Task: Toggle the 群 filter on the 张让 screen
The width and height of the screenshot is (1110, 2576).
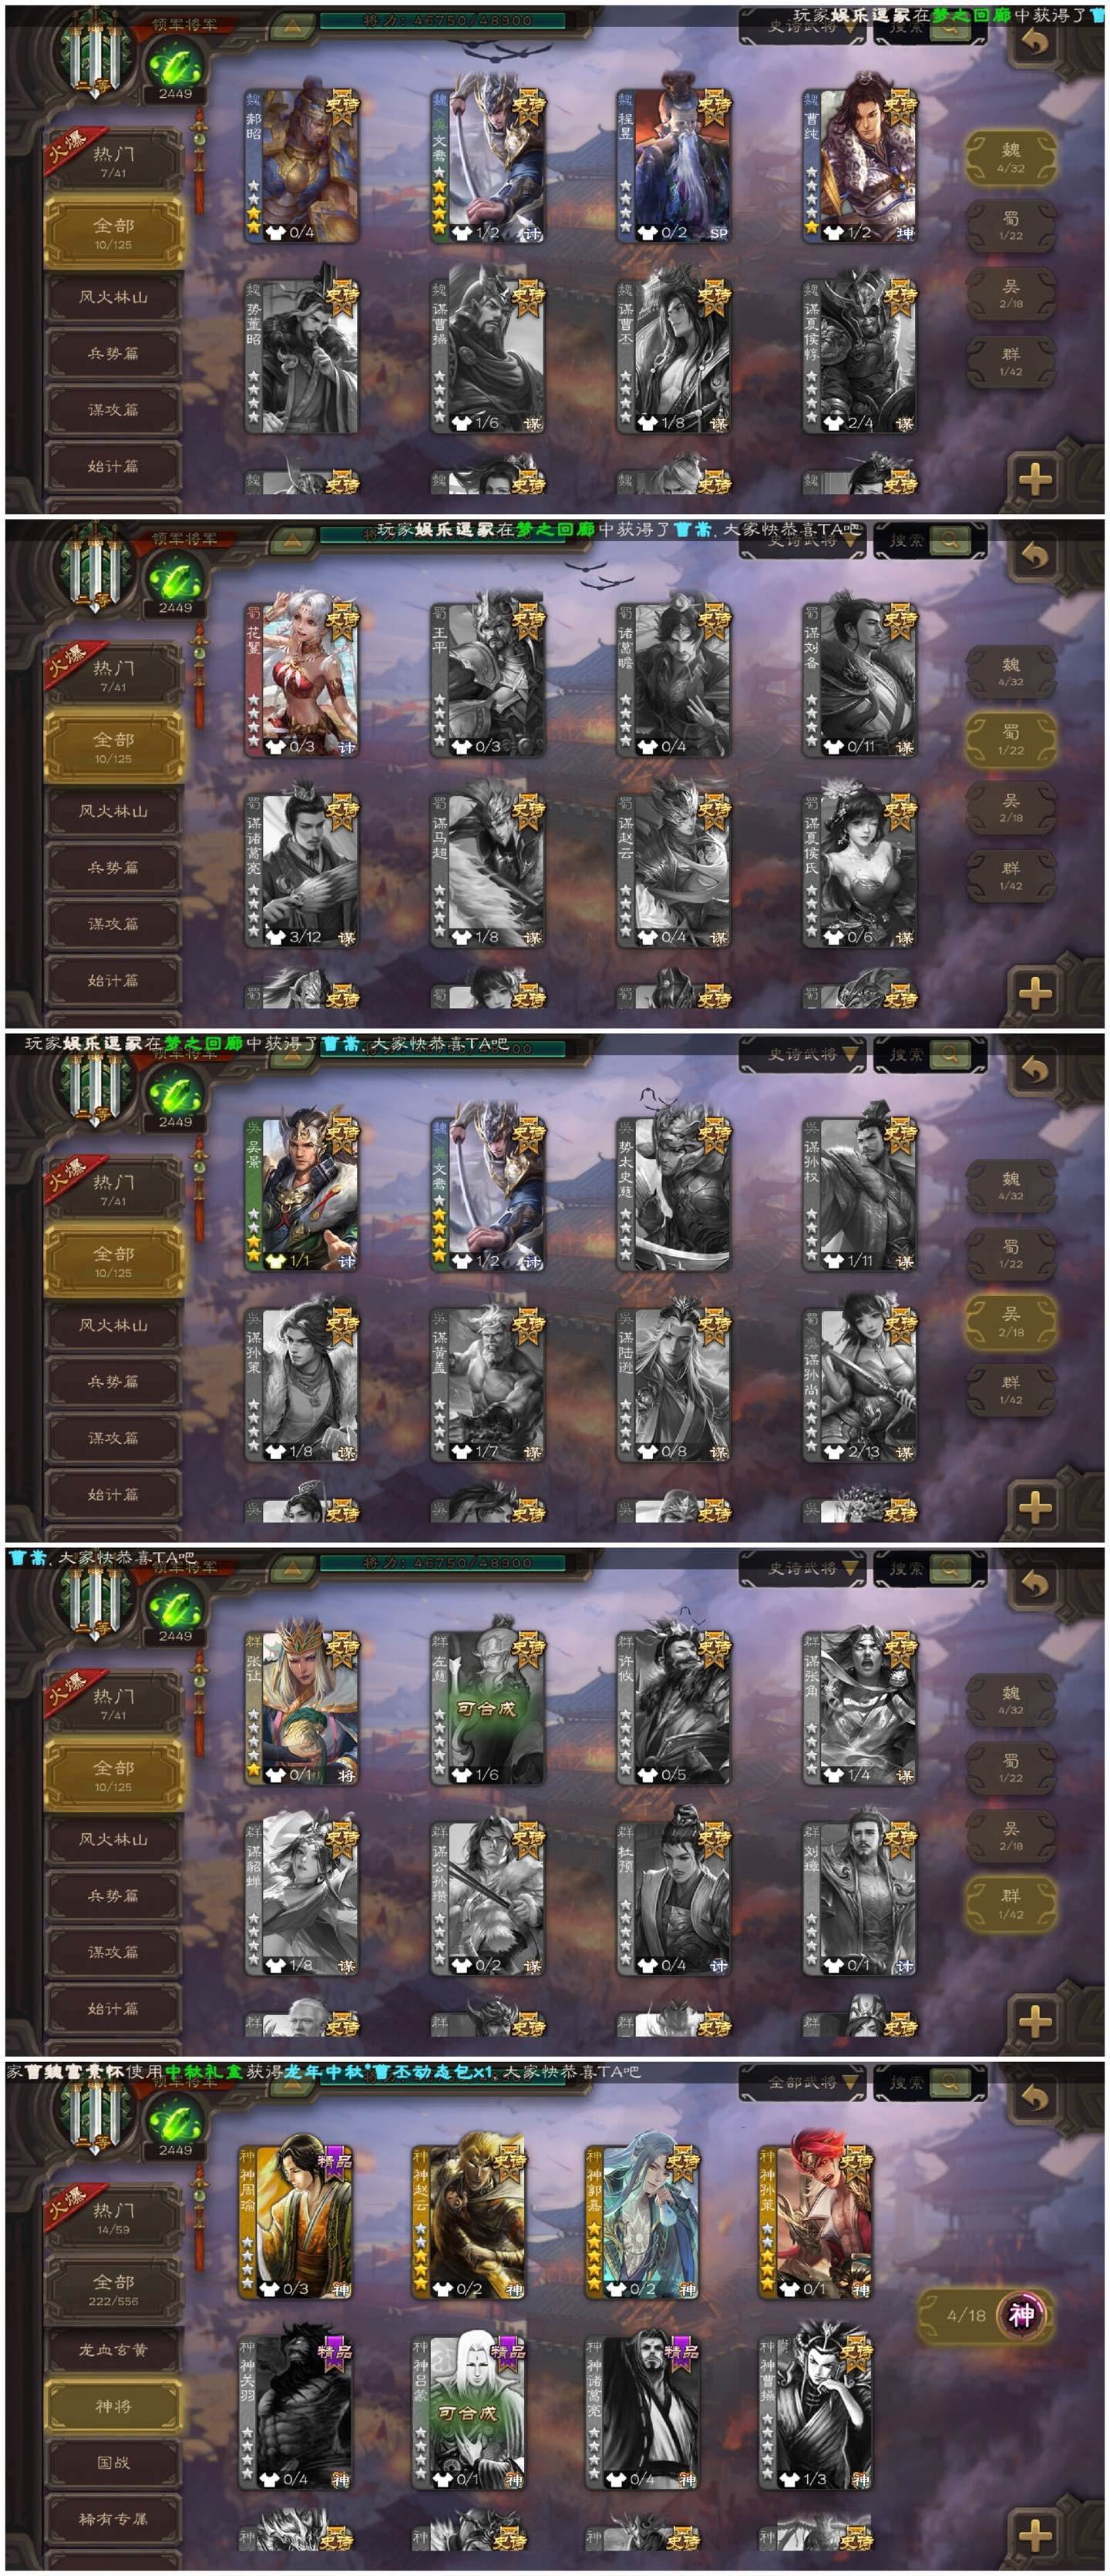Action: (1011, 1903)
